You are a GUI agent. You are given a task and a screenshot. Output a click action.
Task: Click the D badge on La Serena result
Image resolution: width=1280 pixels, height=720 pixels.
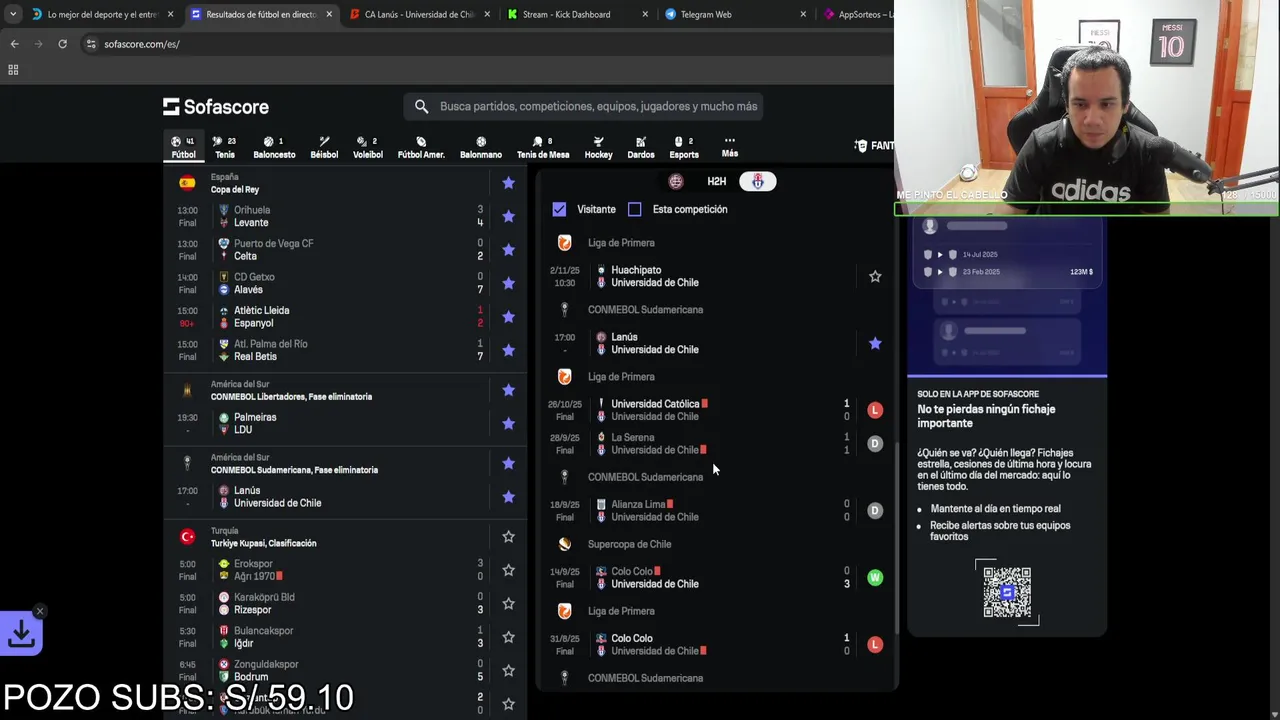(x=875, y=443)
